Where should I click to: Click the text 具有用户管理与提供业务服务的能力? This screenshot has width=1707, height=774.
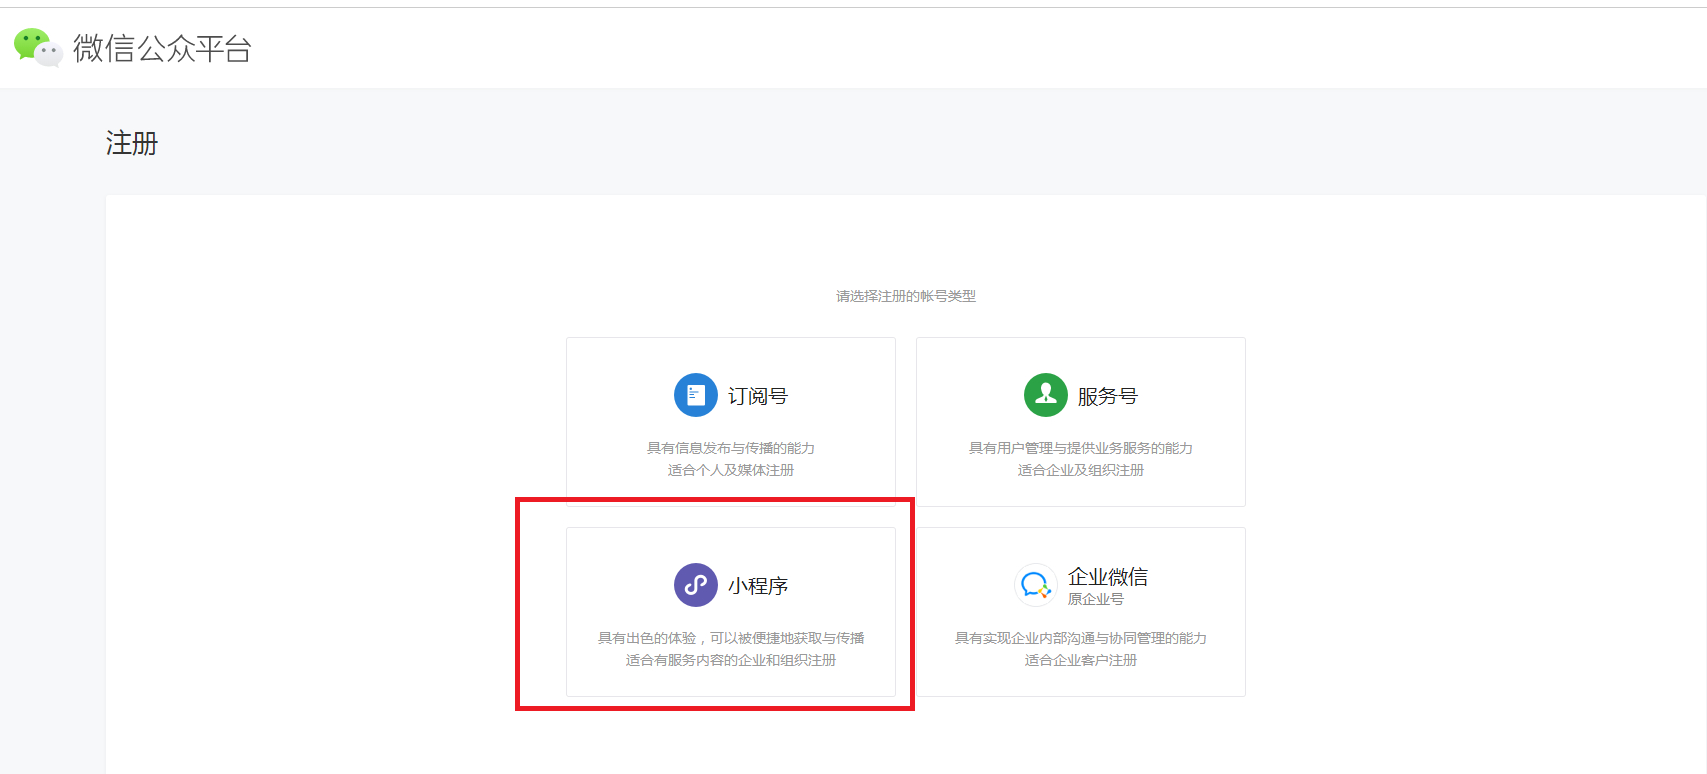(x=1081, y=448)
